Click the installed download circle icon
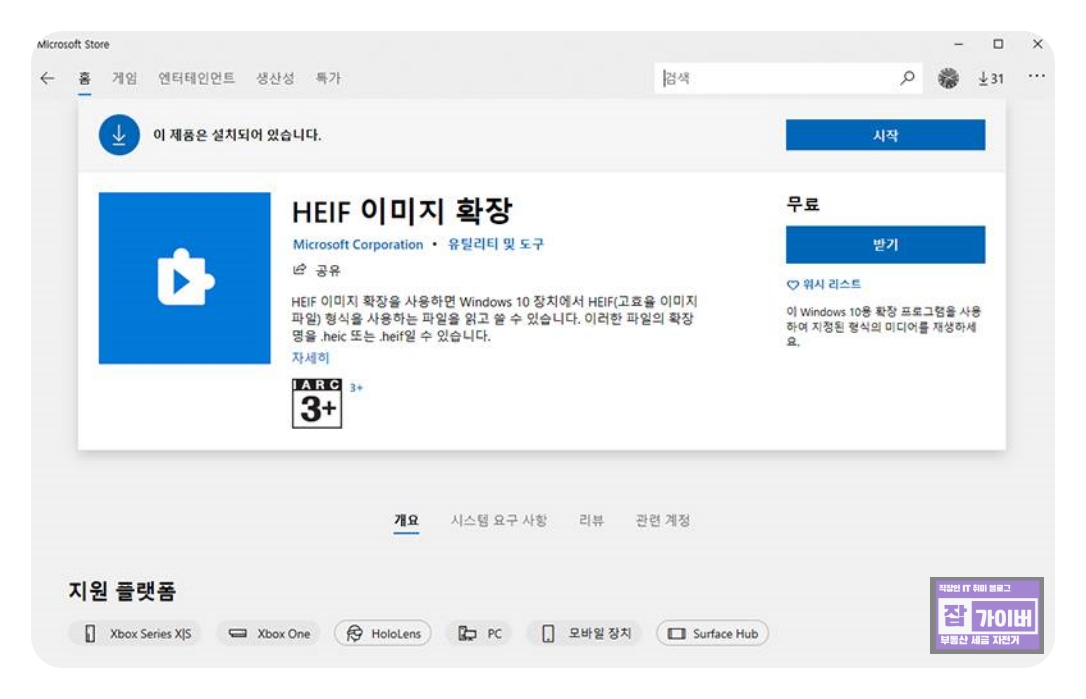This screenshot has width=1086, height=699. (x=119, y=134)
